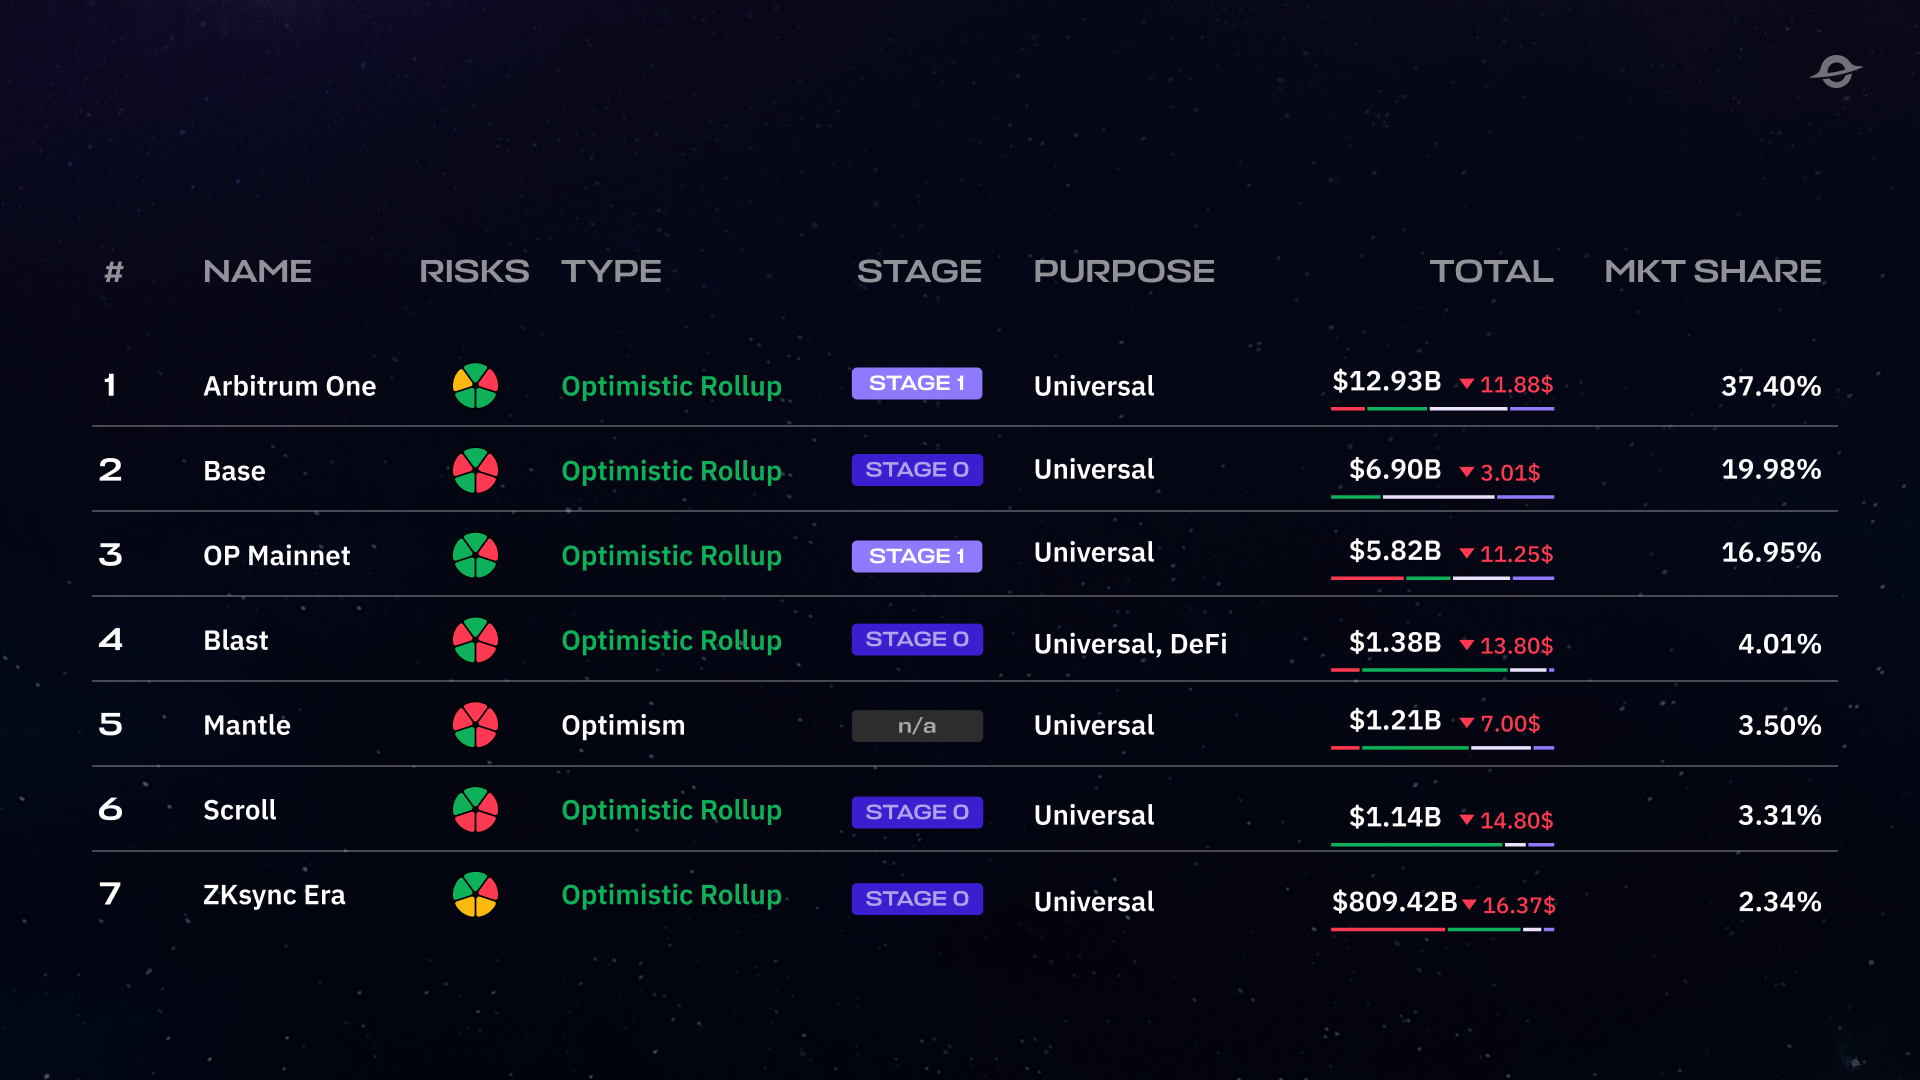The height and width of the screenshot is (1080, 1920).
Task: Sort by the TOTAL column header
Action: coord(1491,271)
